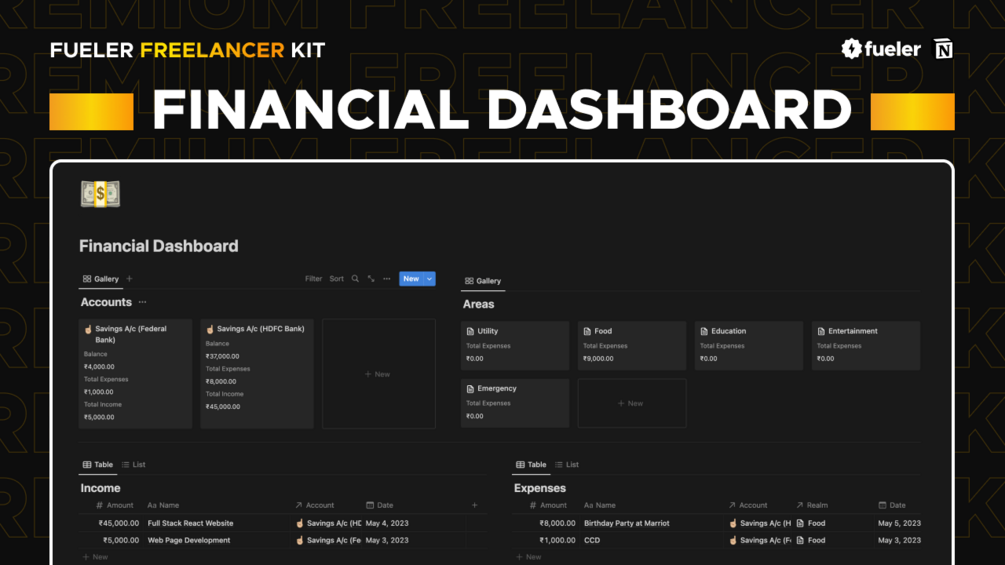Click the Areas section heading
Viewport: 1005px width, 565px height.
coord(478,304)
